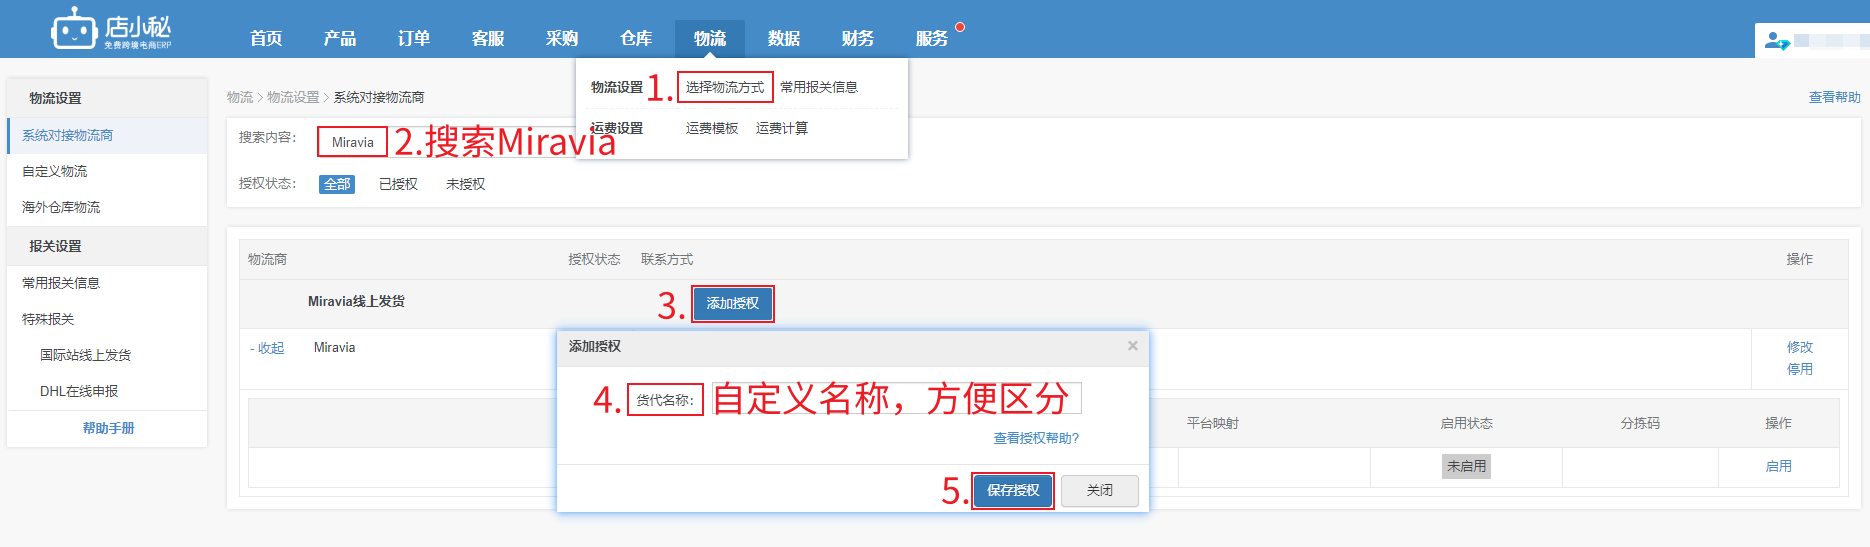
Task: Click the Miravia线上发货 row title
Action: 356,301
